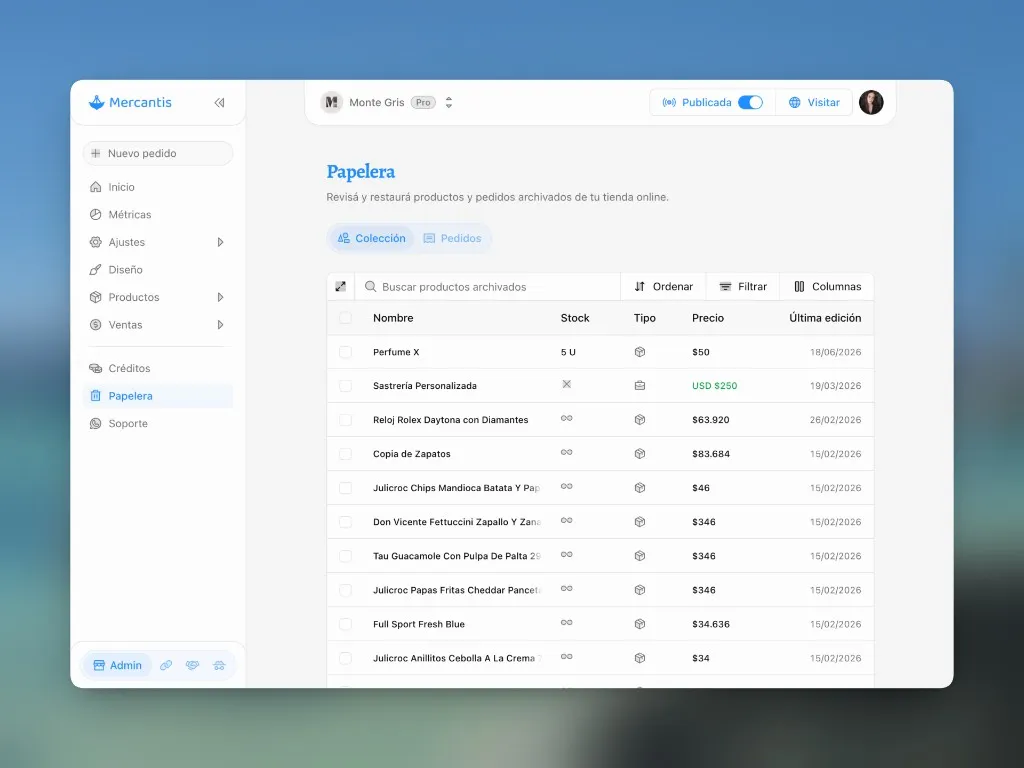Check the Julicroc Chips Mandioca row checkbox
The height and width of the screenshot is (768, 1024).
[x=345, y=488]
